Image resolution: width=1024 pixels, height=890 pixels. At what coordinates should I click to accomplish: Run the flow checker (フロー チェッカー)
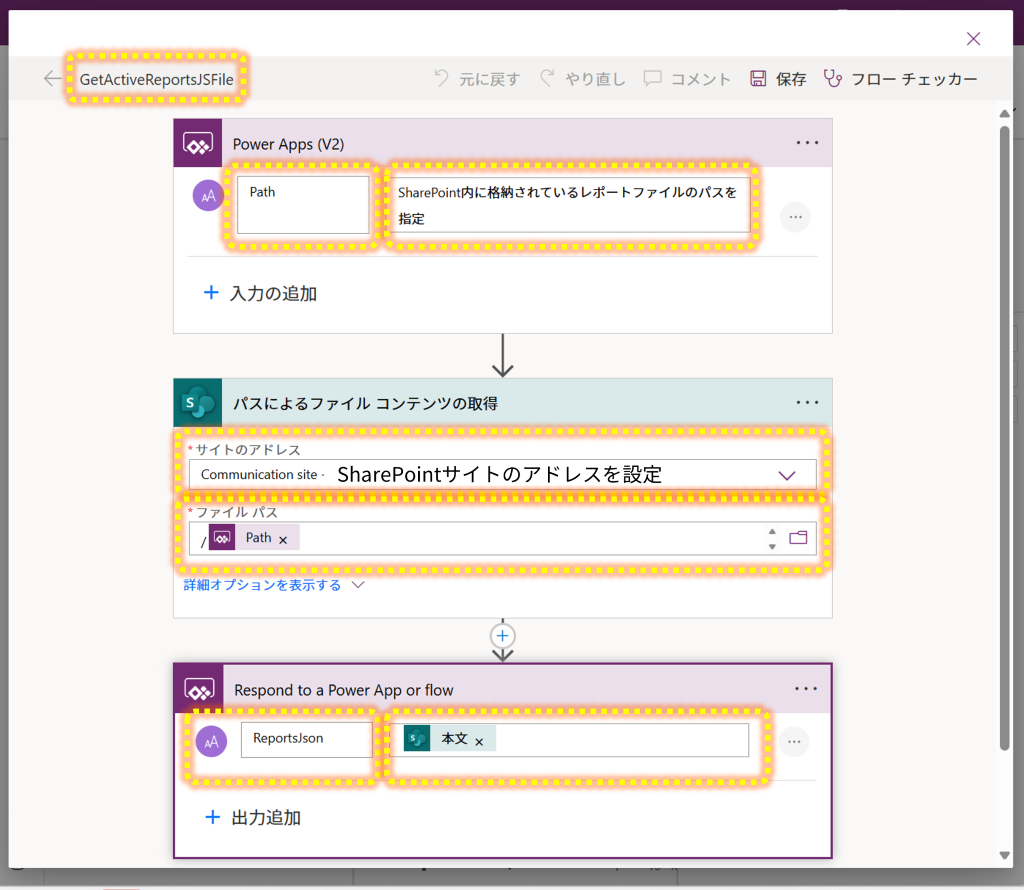pos(900,79)
